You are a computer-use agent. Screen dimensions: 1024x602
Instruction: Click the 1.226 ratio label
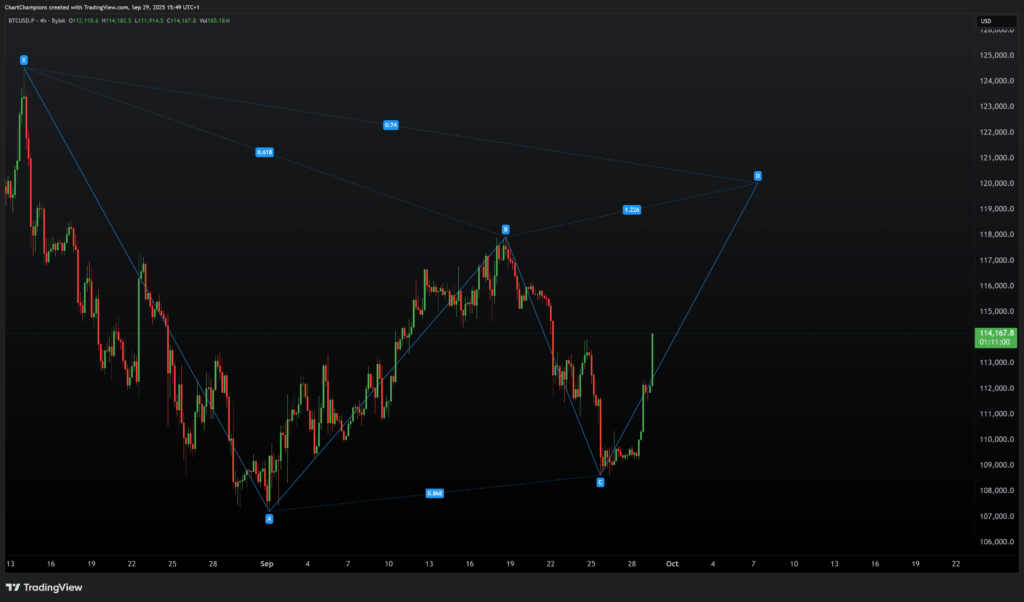631,210
